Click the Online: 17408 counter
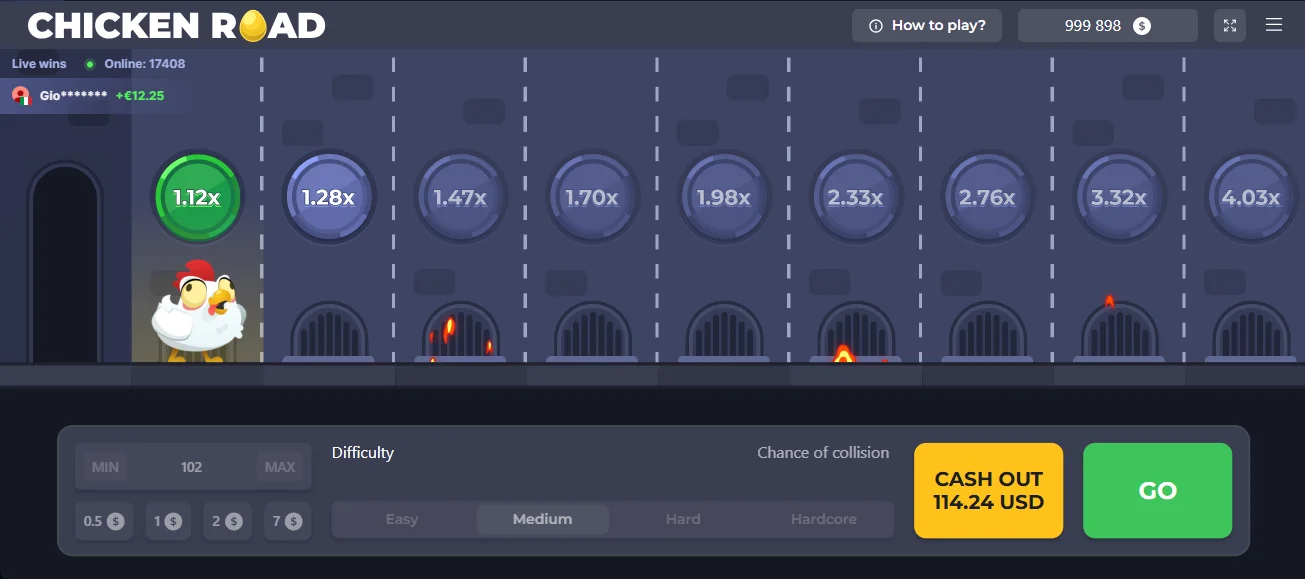1305x579 pixels. click(145, 64)
